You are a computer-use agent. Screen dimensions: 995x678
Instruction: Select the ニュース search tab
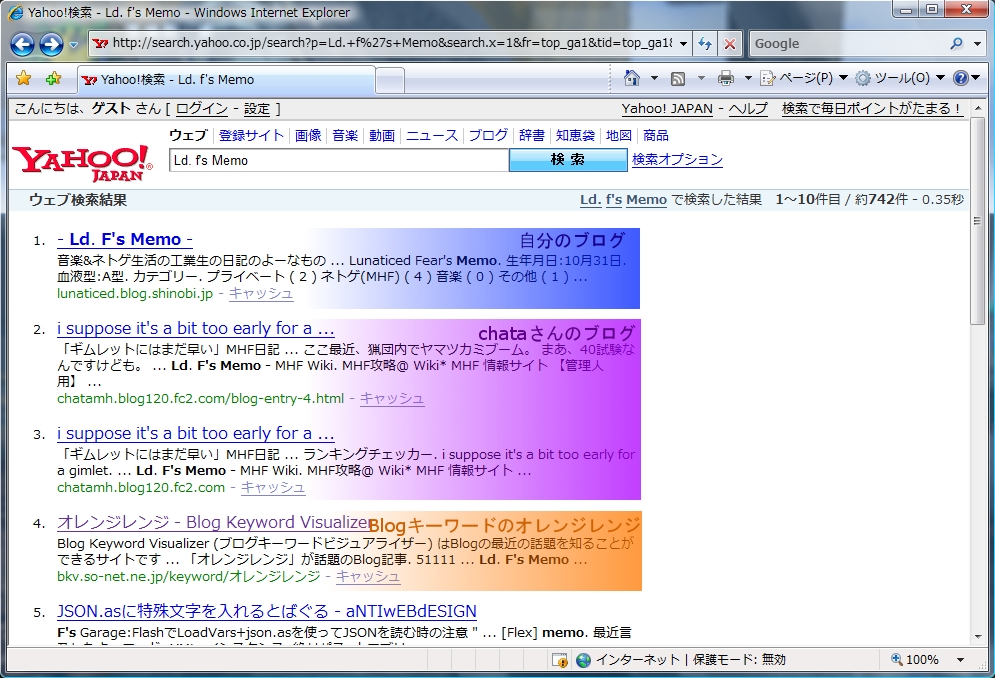click(432, 135)
